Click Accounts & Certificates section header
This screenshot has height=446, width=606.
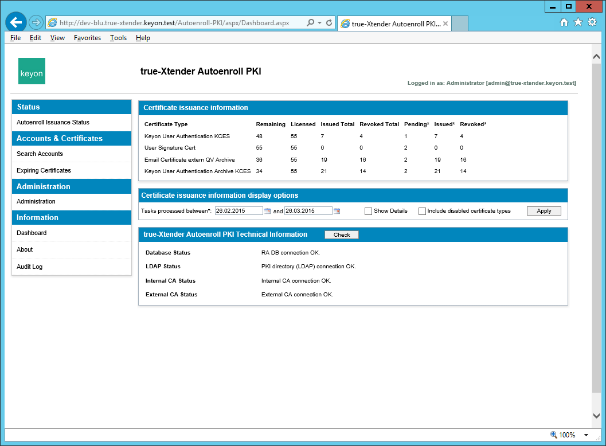pyautogui.click(x=71, y=138)
